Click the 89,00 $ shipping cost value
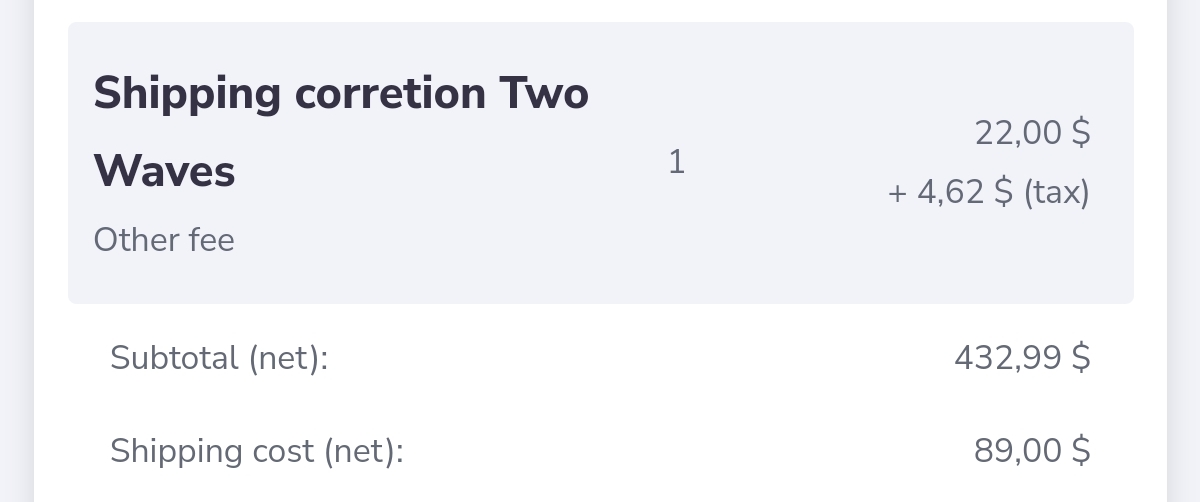1200x502 pixels. (1032, 451)
